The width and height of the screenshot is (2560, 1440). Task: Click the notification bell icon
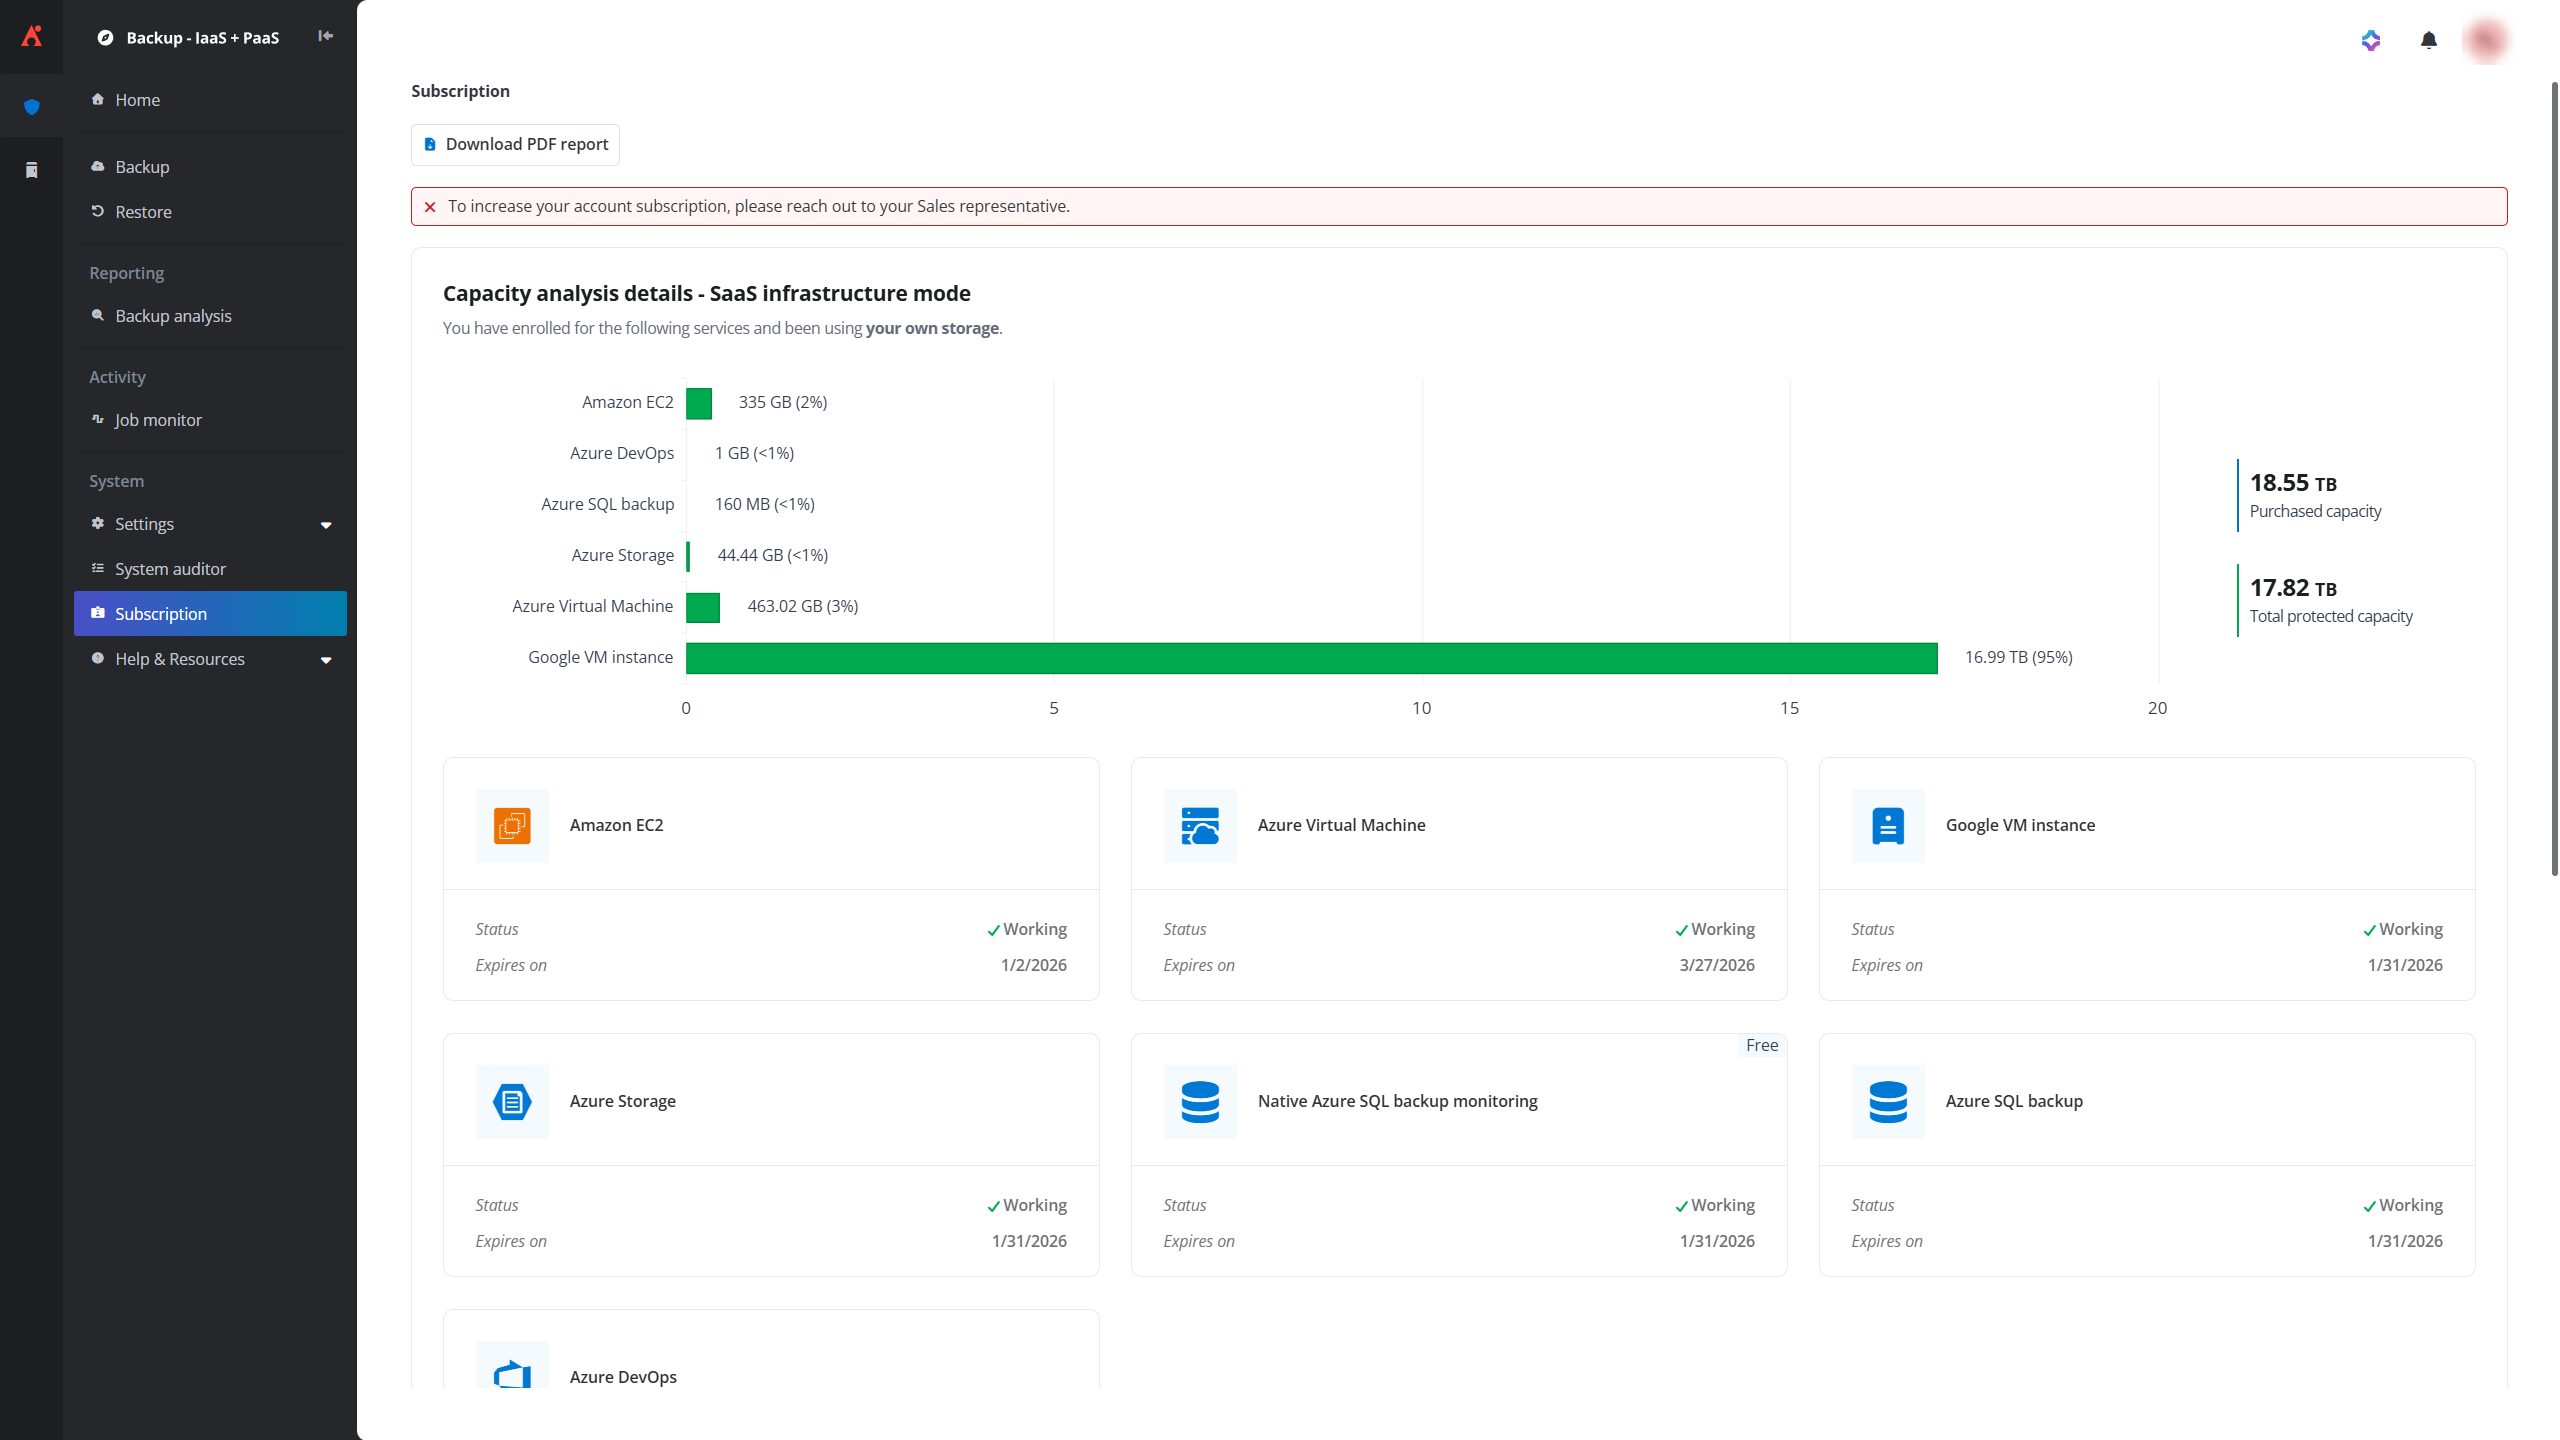click(x=2428, y=40)
